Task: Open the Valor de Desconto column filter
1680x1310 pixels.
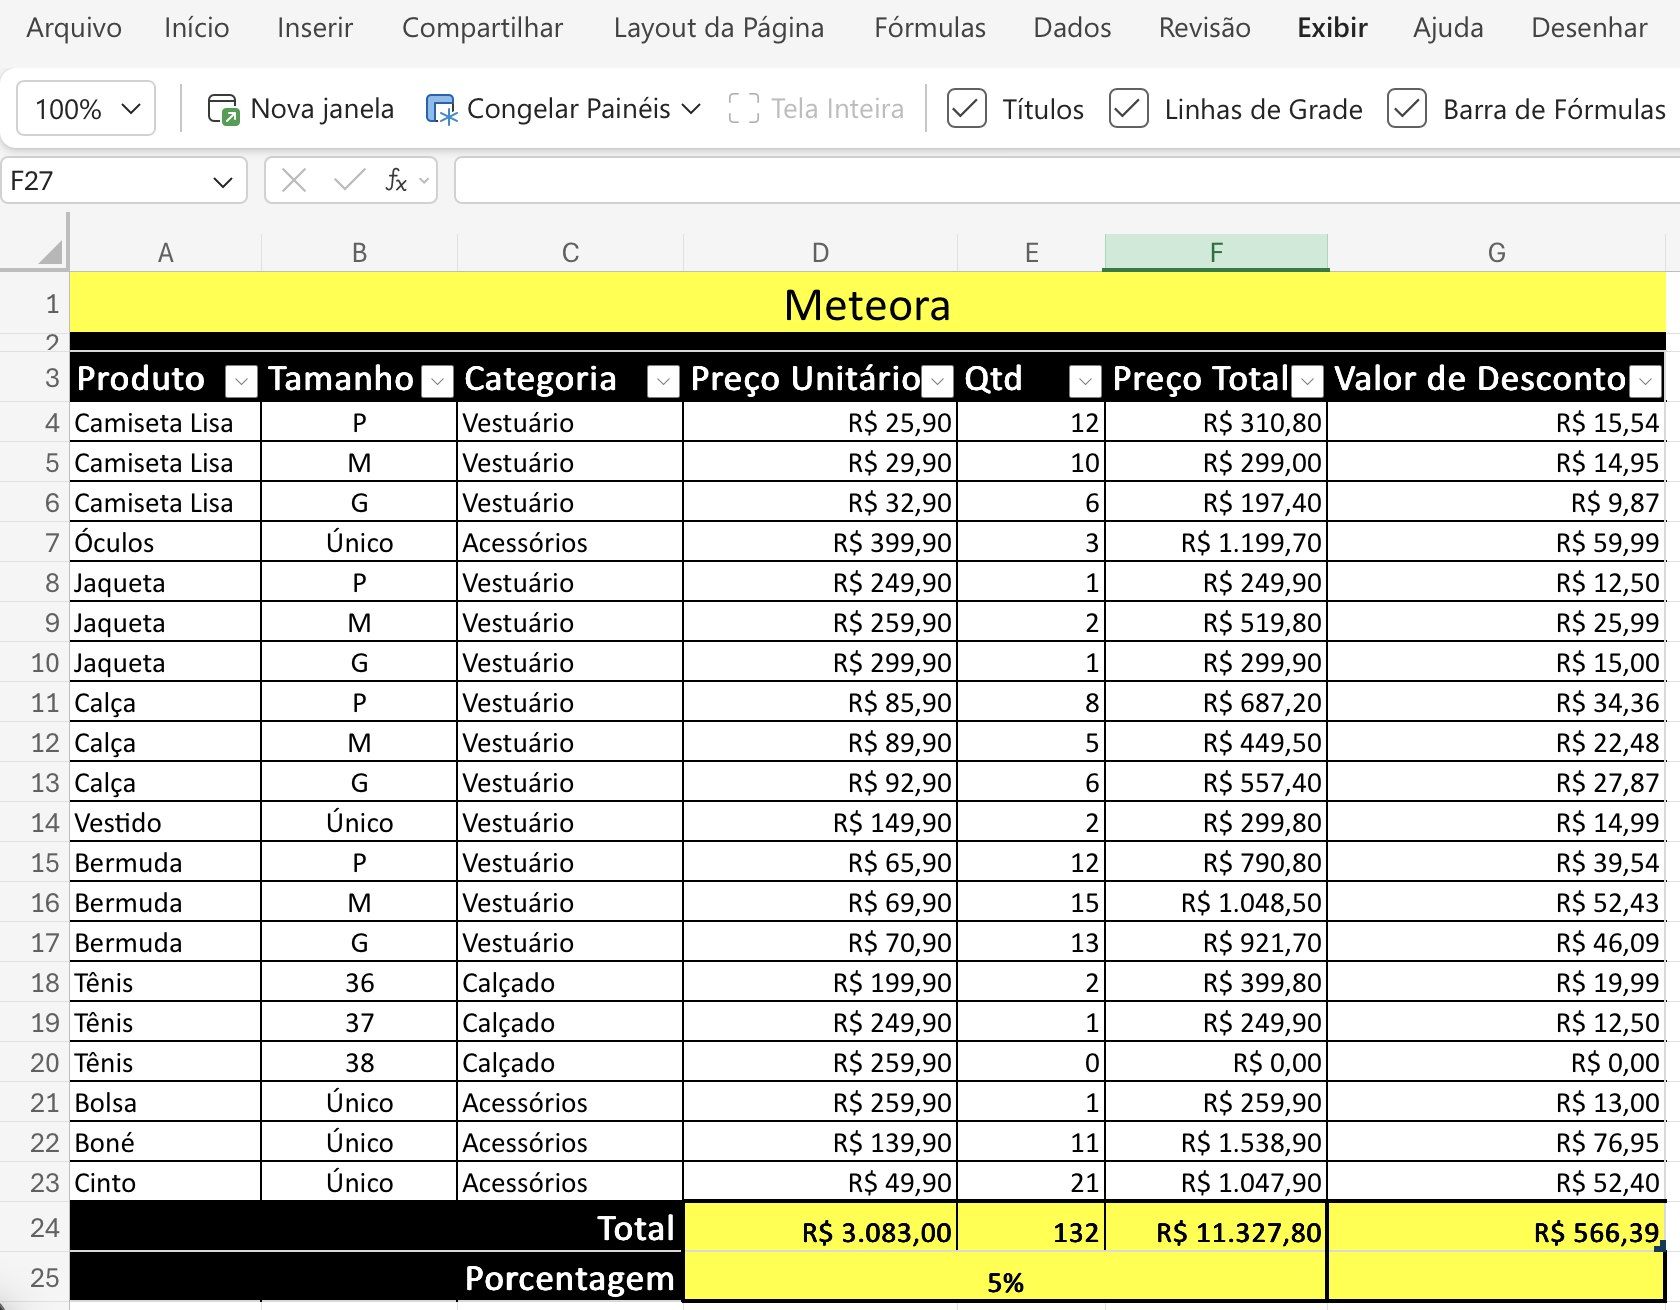Action: point(1645,381)
